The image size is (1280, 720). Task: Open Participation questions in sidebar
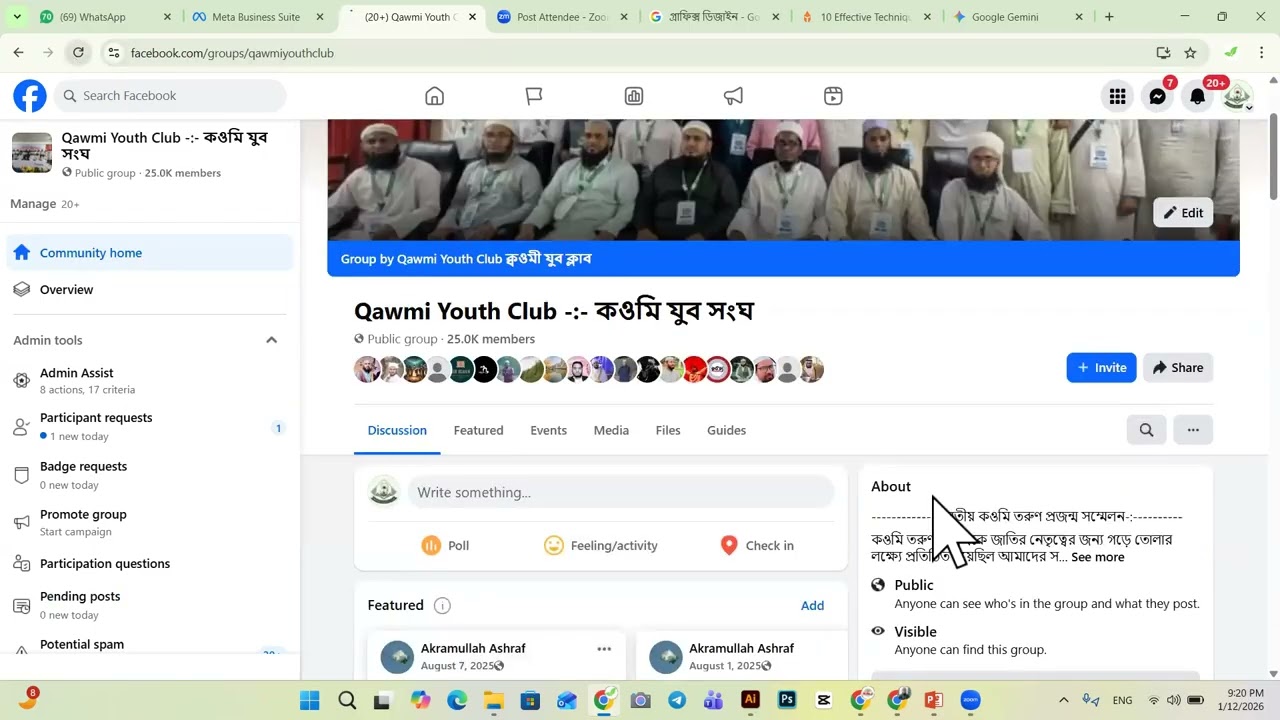point(150,564)
